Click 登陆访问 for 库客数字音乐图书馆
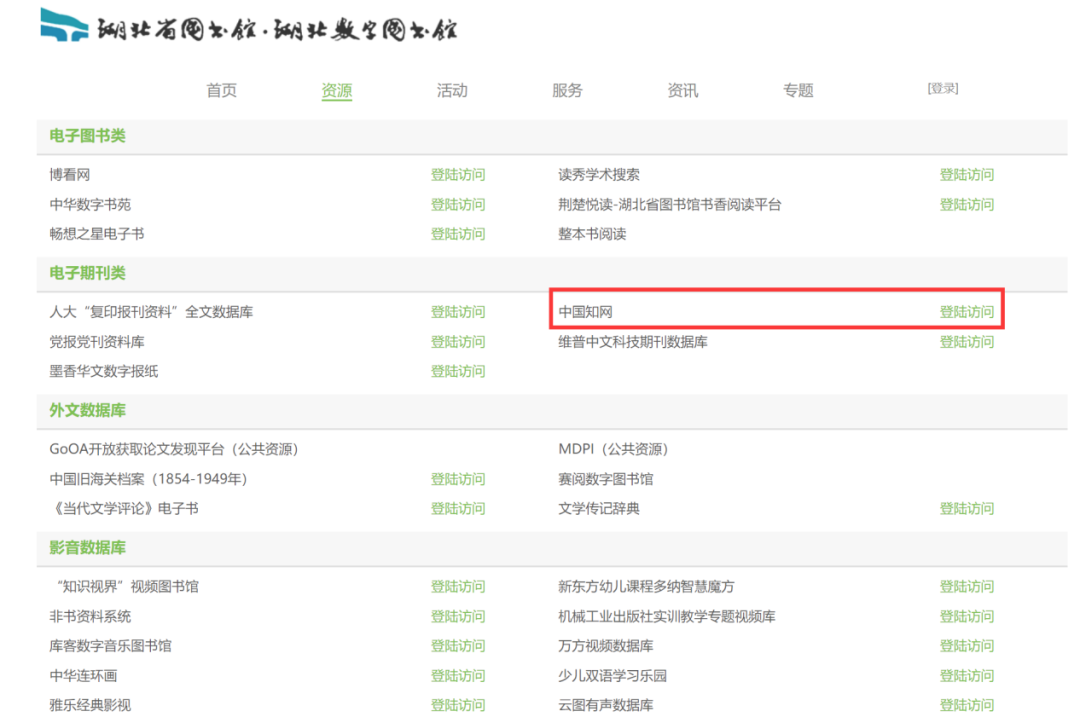This screenshot has height=717, width=1080. [x=458, y=646]
